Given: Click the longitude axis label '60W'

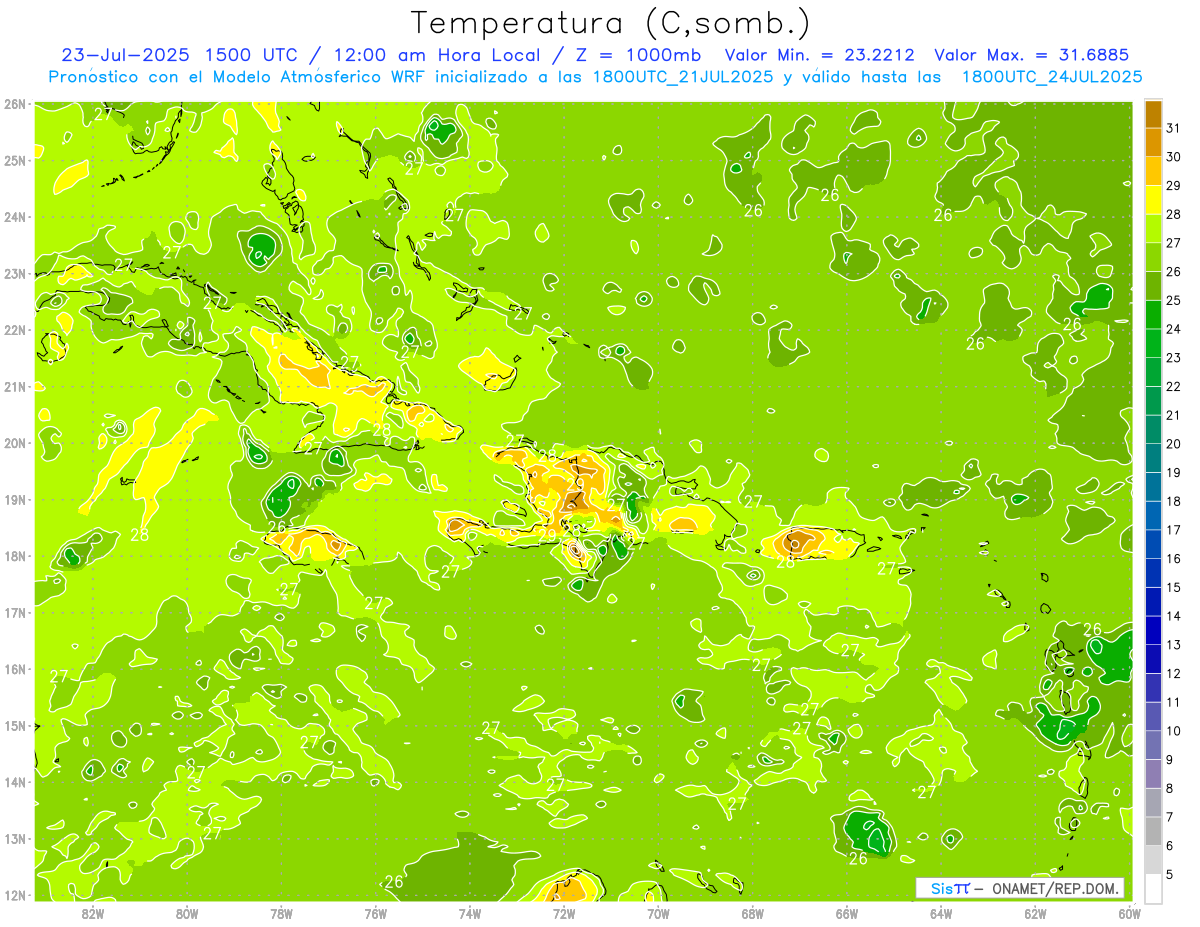Looking at the screenshot, I should click(1130, 912).
